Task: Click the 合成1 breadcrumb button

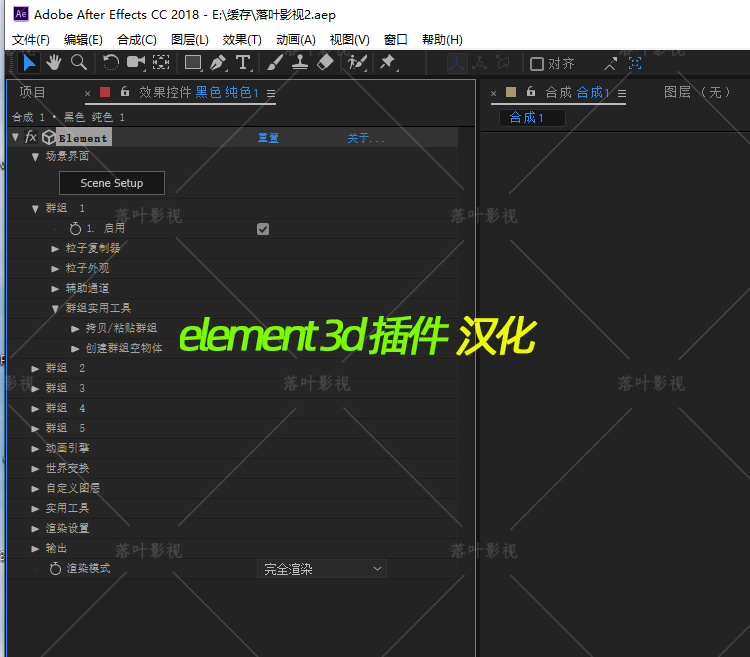Action: pos(532,118)
